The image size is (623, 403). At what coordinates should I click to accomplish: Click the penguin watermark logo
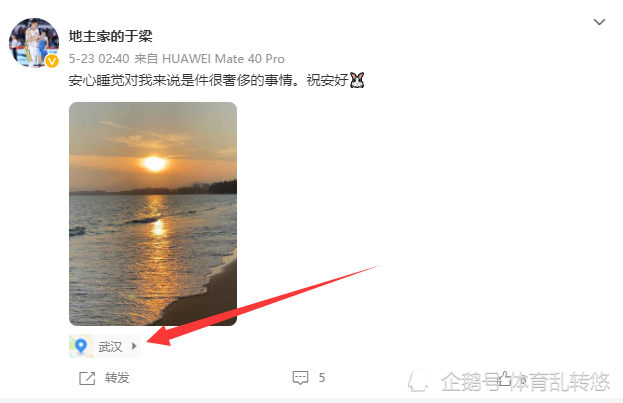tap(418, 381)
